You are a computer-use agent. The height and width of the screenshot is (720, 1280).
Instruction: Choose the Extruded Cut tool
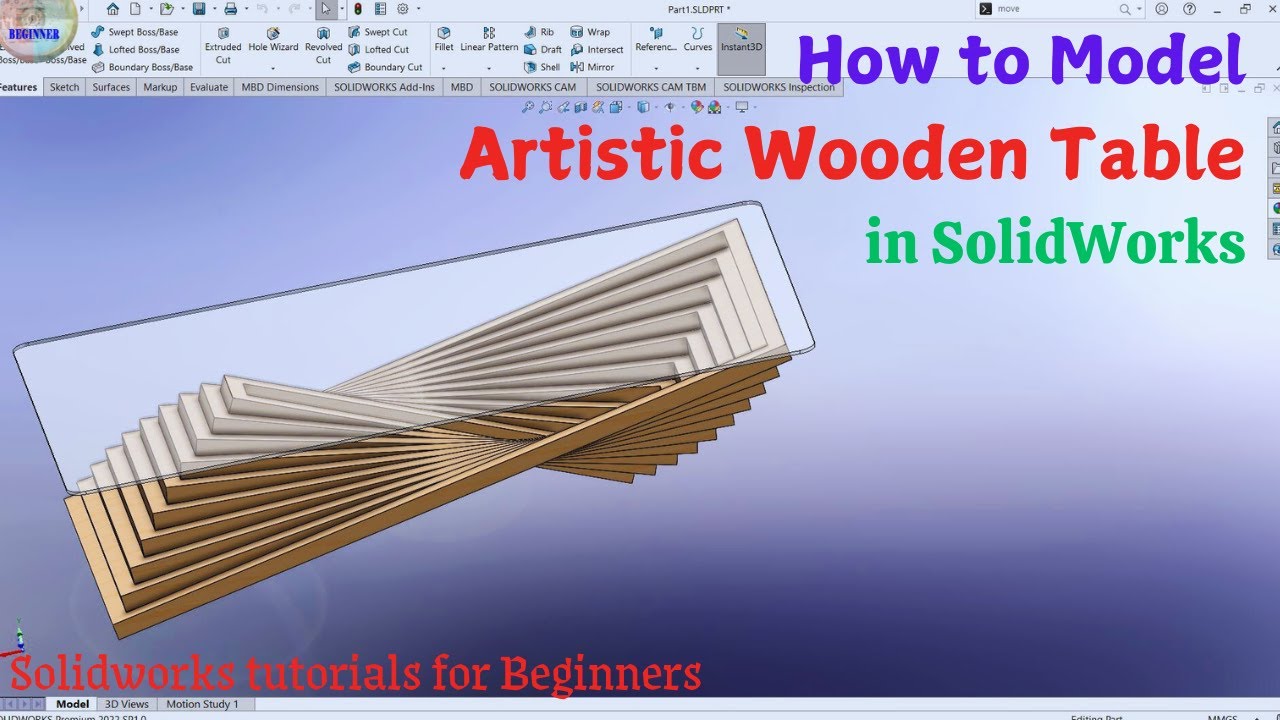[x=223, y=46]
